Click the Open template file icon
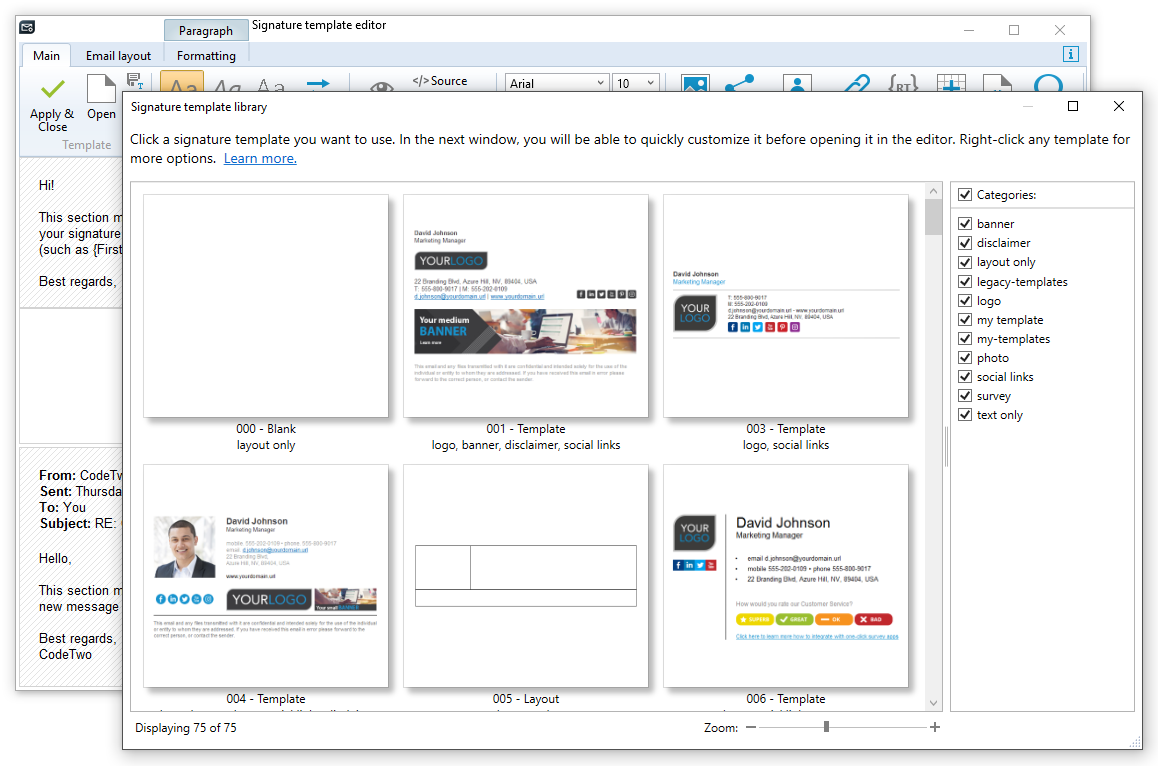This screenshot has height=766, width=1158. pyautogui.click(x=101, y=89)
